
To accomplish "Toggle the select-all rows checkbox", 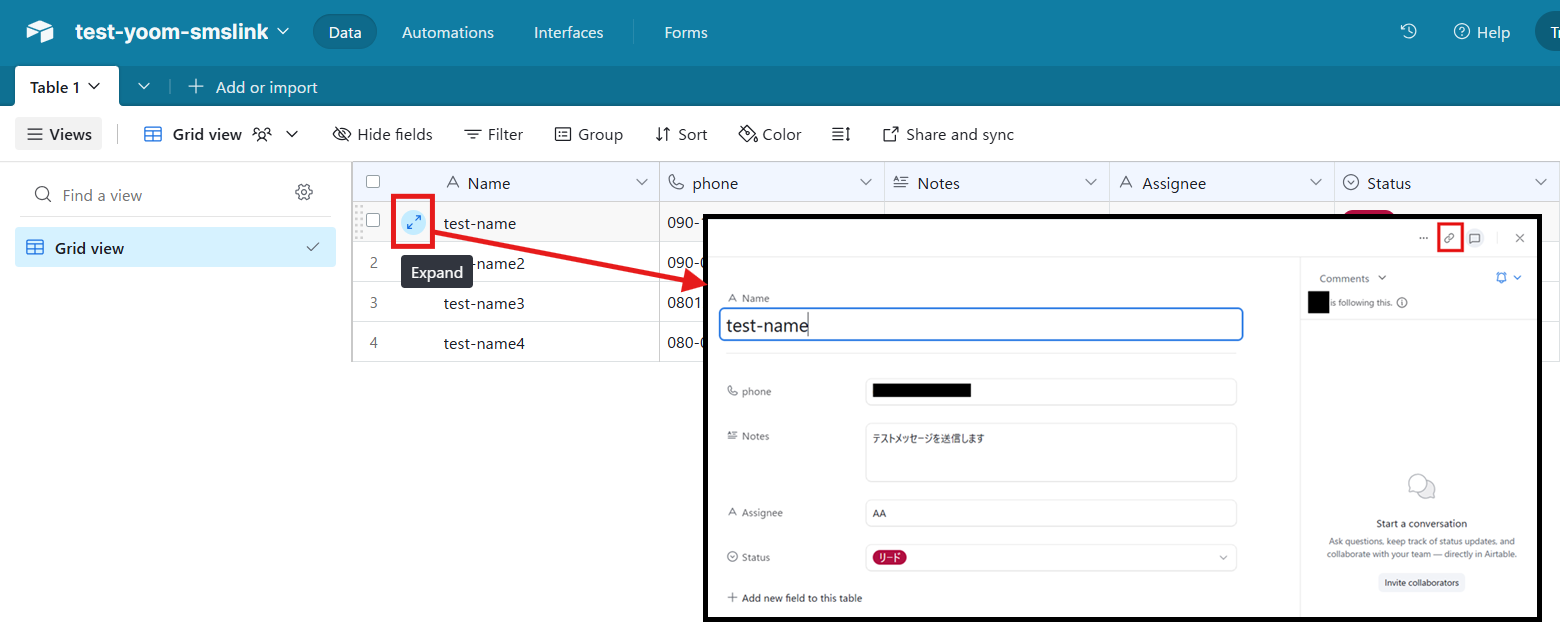I will 373,182.
